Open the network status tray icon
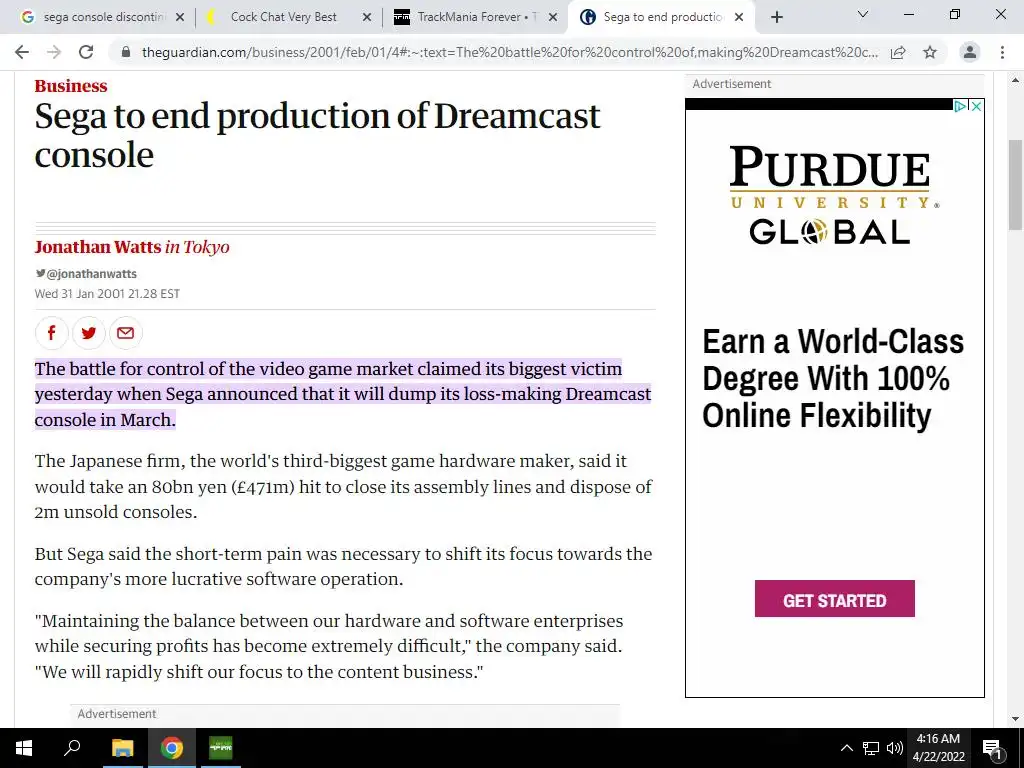The width and height of the screenshot is (1024, 768). [871, 748]
